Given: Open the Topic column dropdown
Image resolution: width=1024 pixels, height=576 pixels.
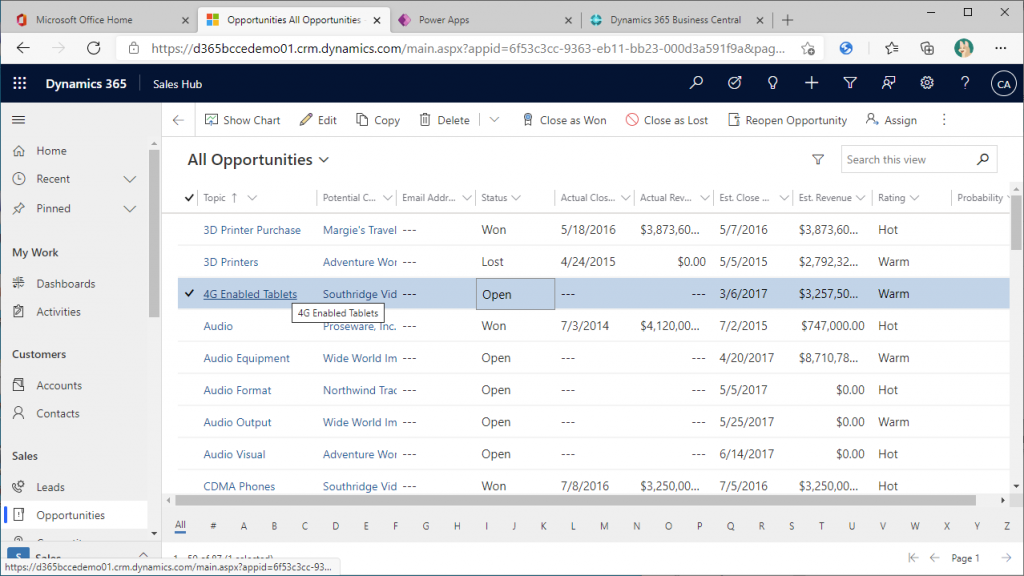Looking at the screenshot, I should click(252, 198).
